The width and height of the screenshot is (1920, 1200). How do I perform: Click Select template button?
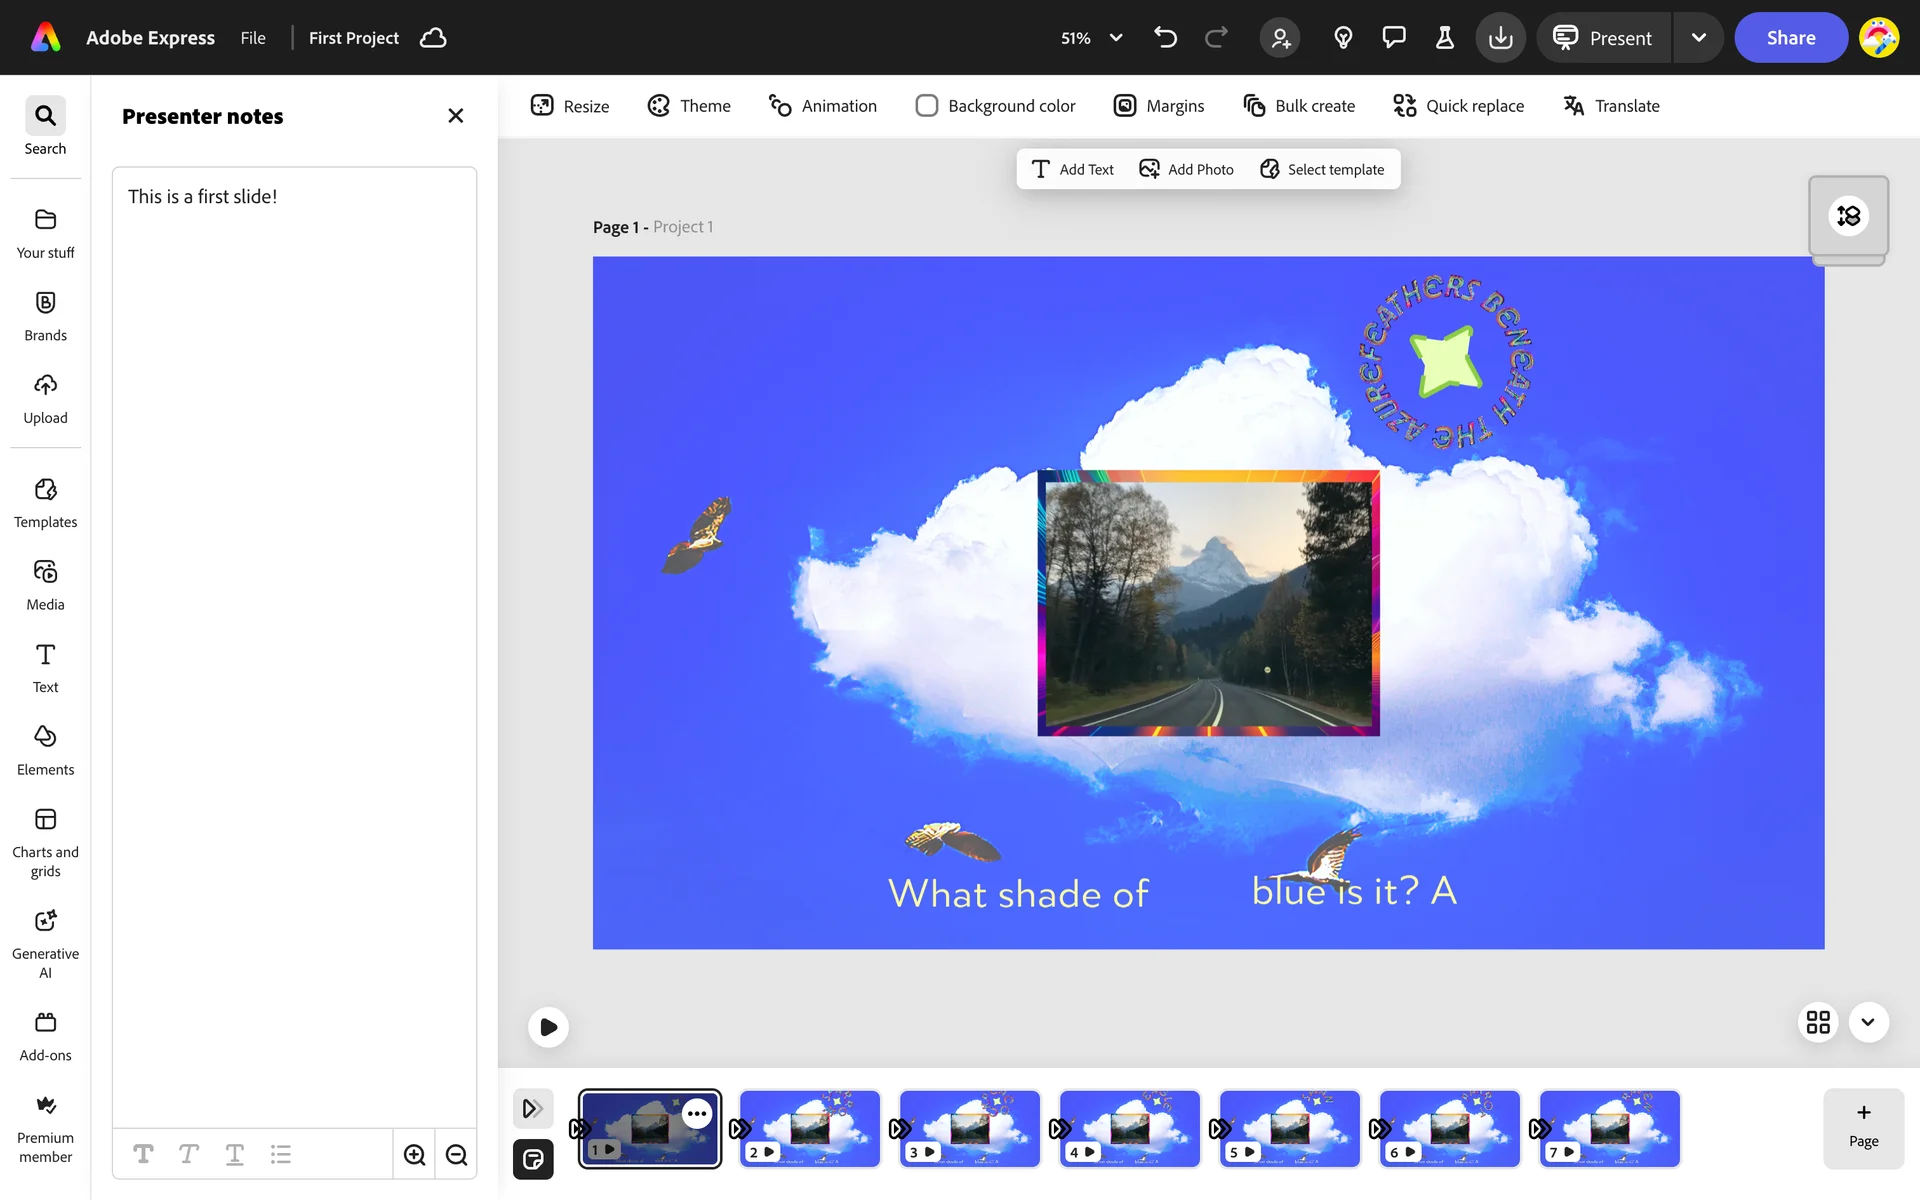click(x=1322, y=169)
